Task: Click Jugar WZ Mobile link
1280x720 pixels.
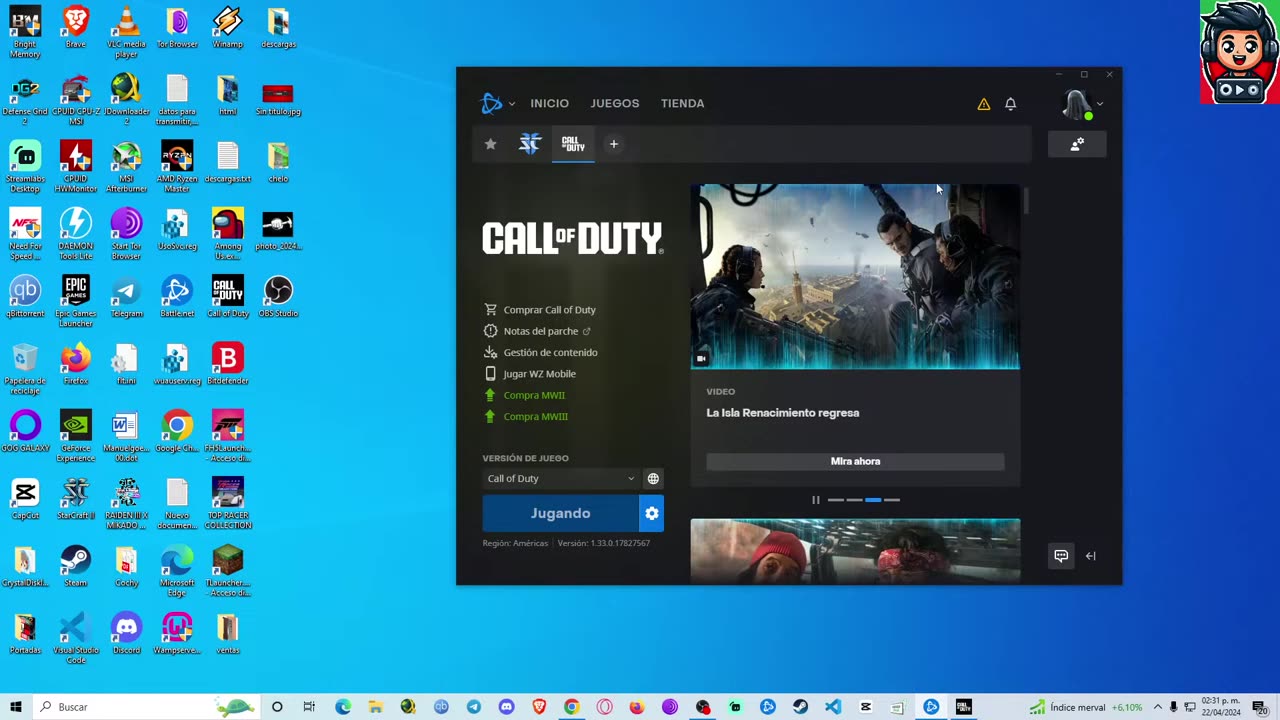Action: coord(530,374)
